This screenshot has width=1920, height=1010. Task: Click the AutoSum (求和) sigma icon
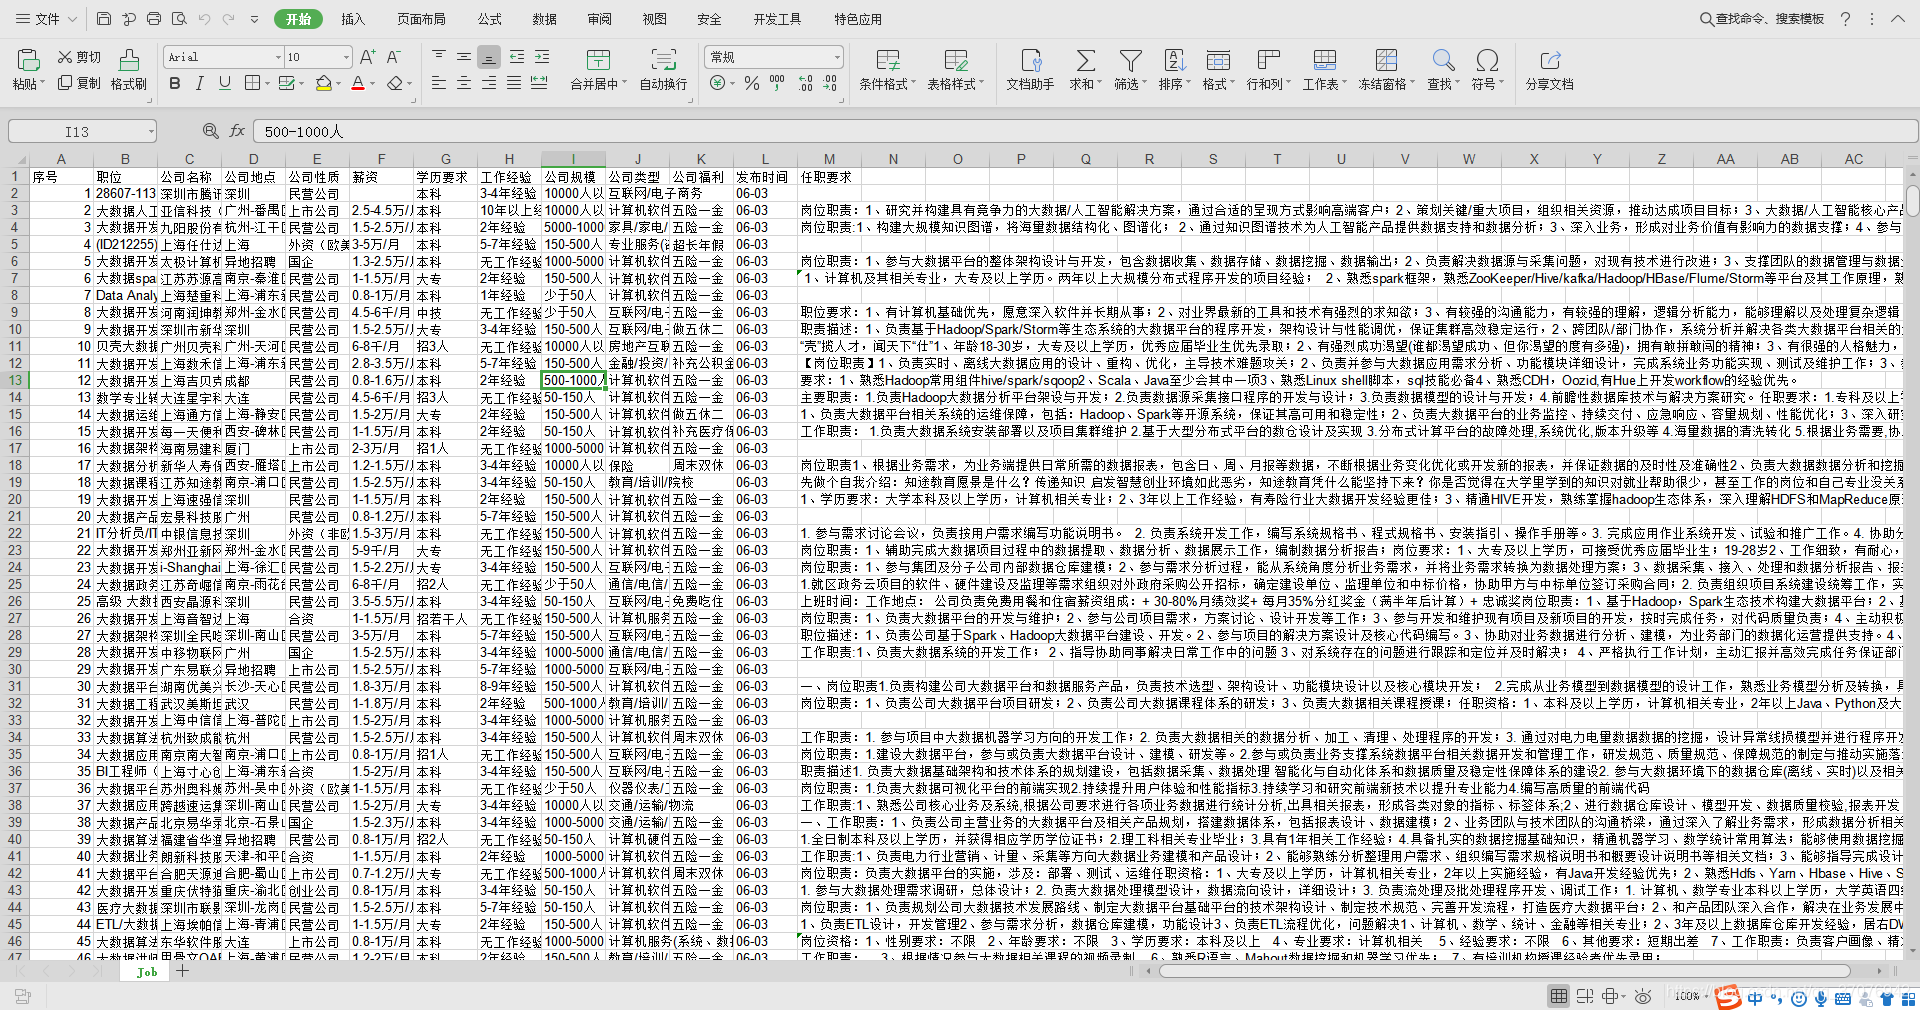tap(1085, 60)
